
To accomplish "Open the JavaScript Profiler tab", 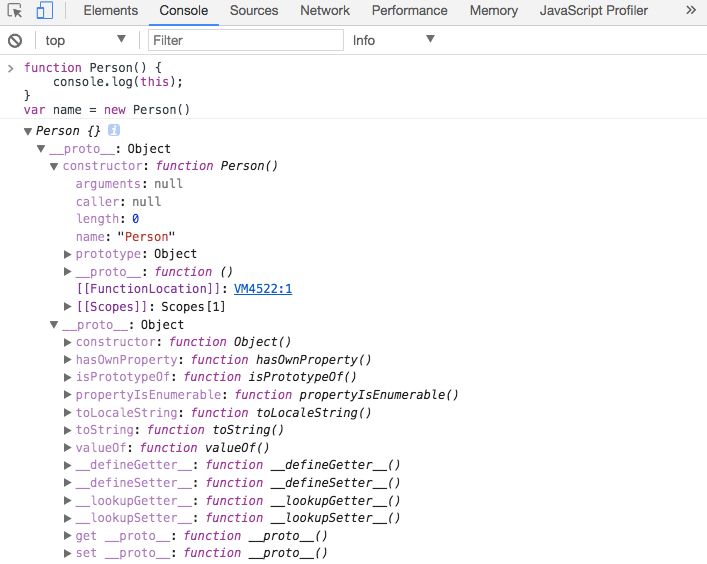I will point(593,11).
